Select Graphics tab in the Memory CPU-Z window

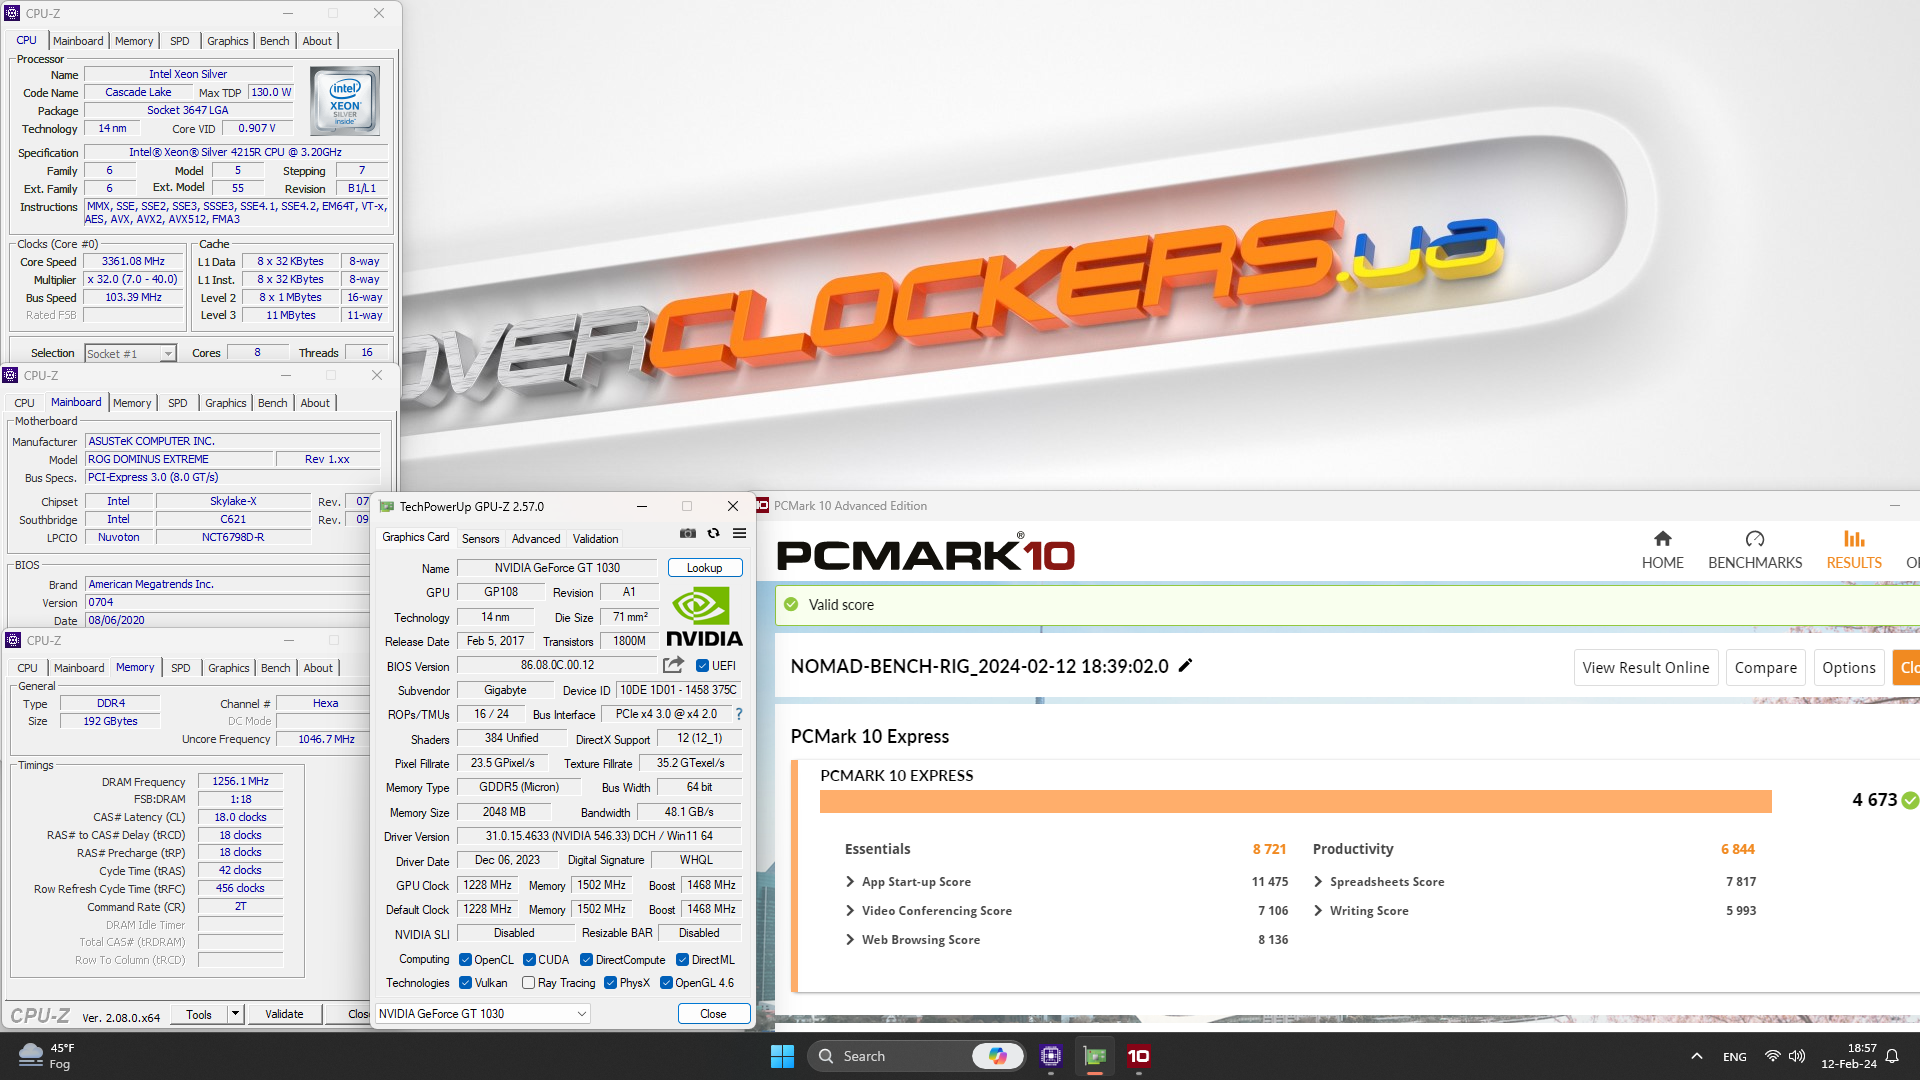pyautogui.click(x=228, y=668)
